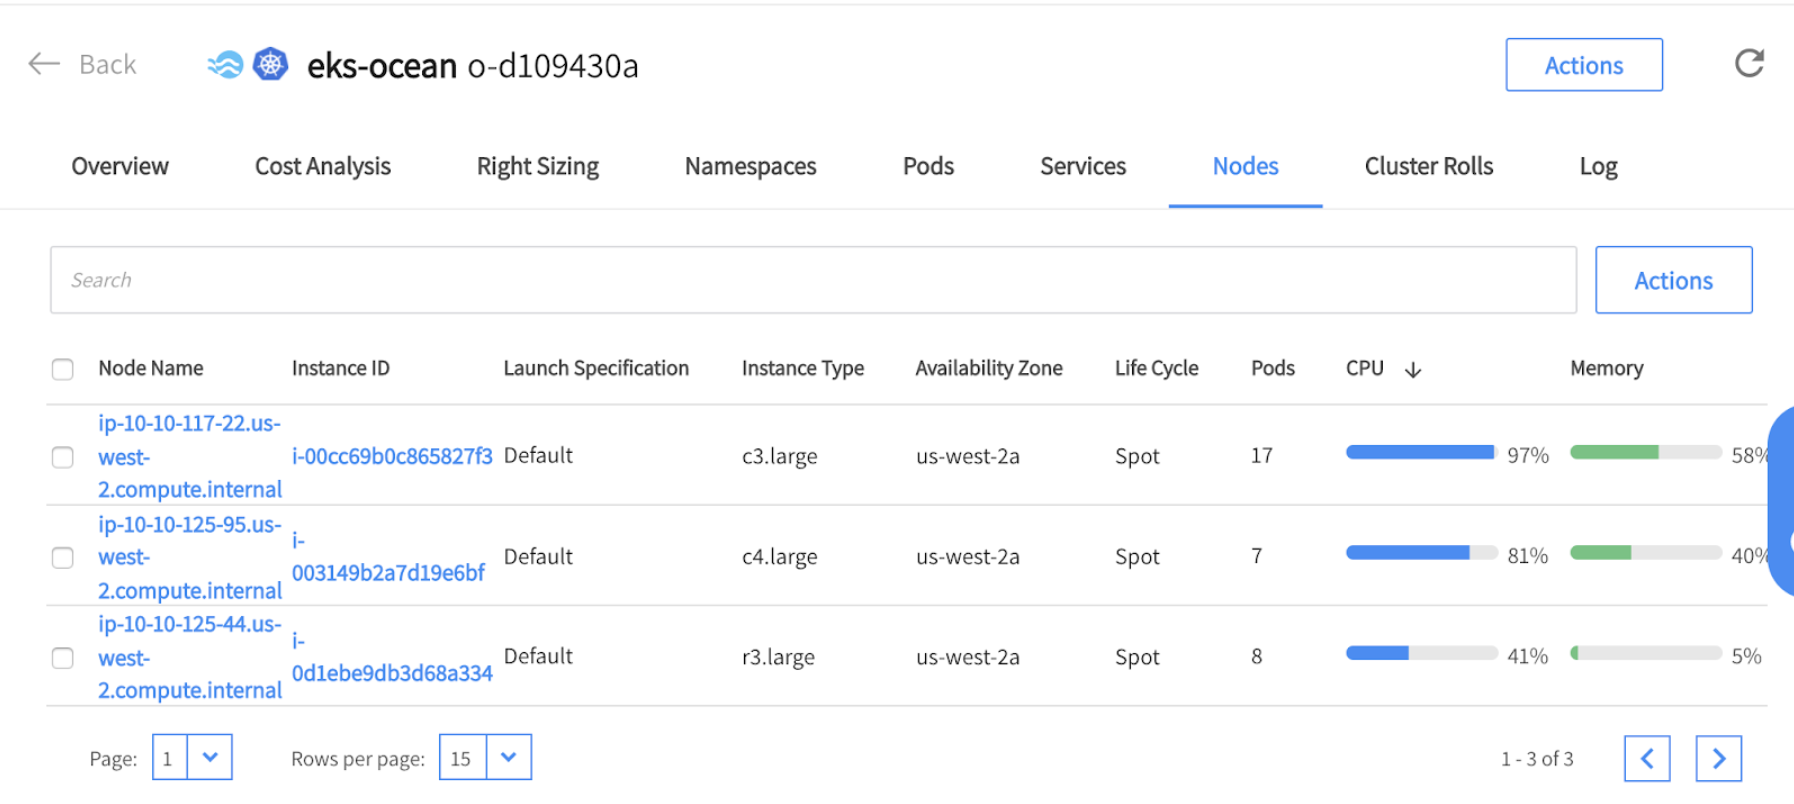This screenshot has height=804, width=1794.
Task: Click the 5% memory usage bar
Action: [1645, 653]
